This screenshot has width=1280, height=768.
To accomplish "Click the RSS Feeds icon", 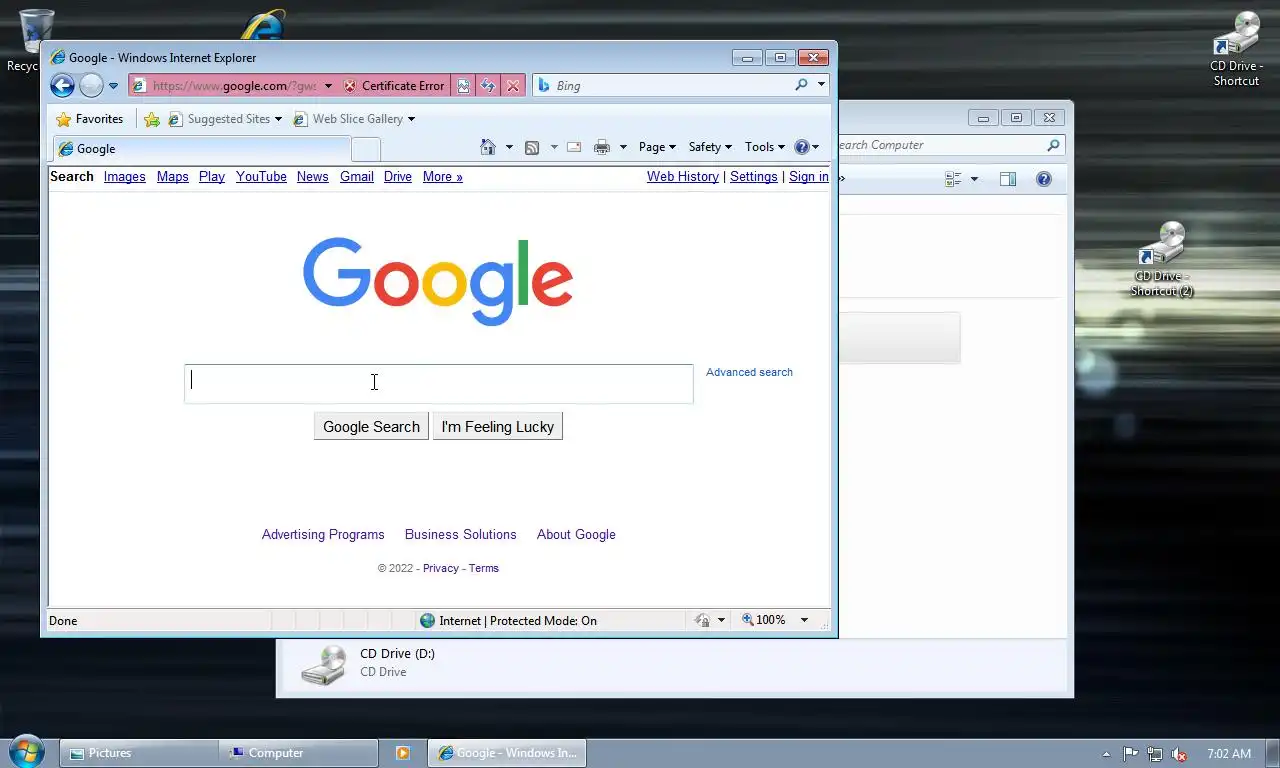I will point(532,147).
